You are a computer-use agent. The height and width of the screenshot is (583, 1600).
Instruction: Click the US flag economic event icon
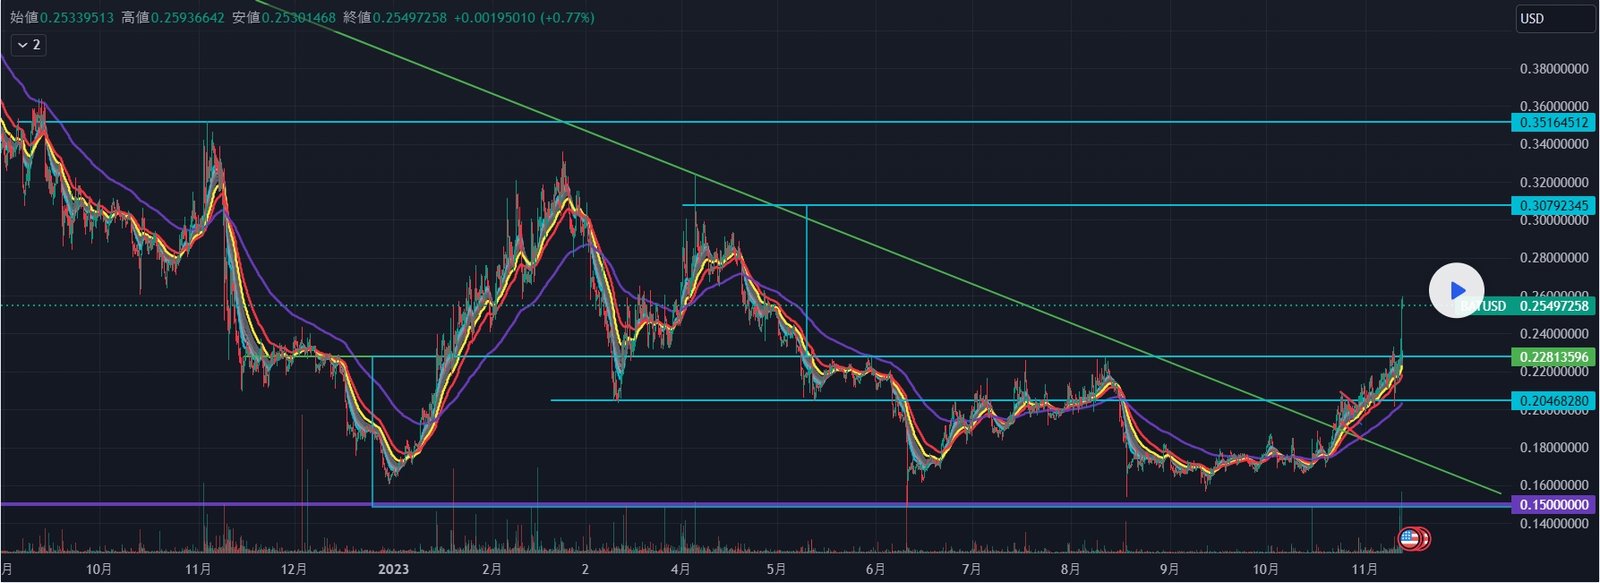[1409, 540]
